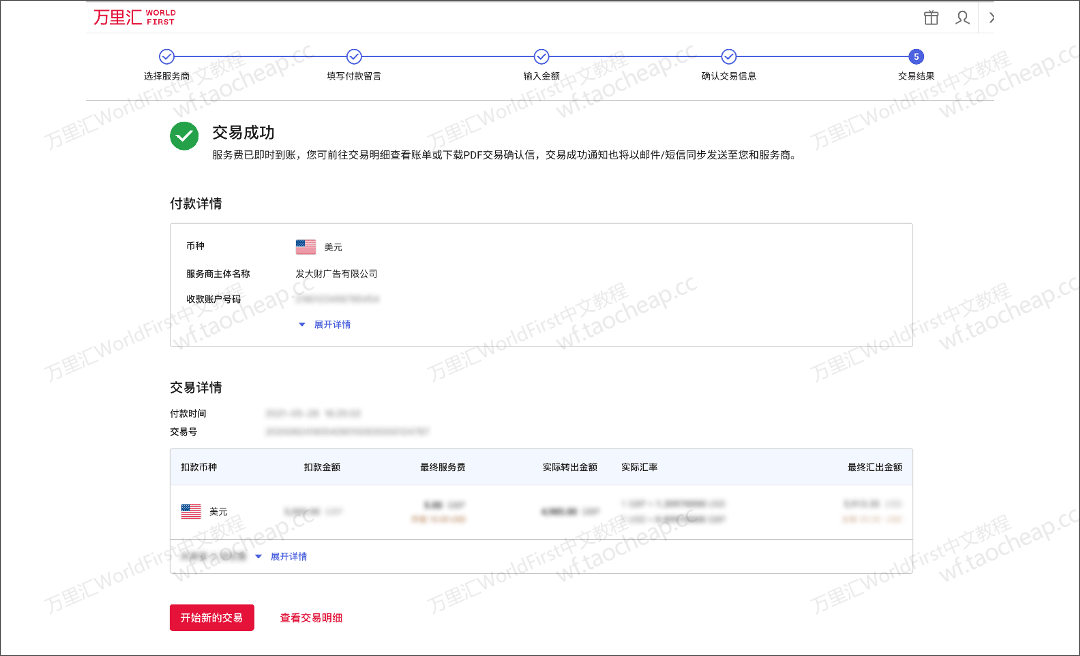1080x656 pixels.
Task: Click the US flag in the 扣款币种 table row
Action: tap(191, 511)
